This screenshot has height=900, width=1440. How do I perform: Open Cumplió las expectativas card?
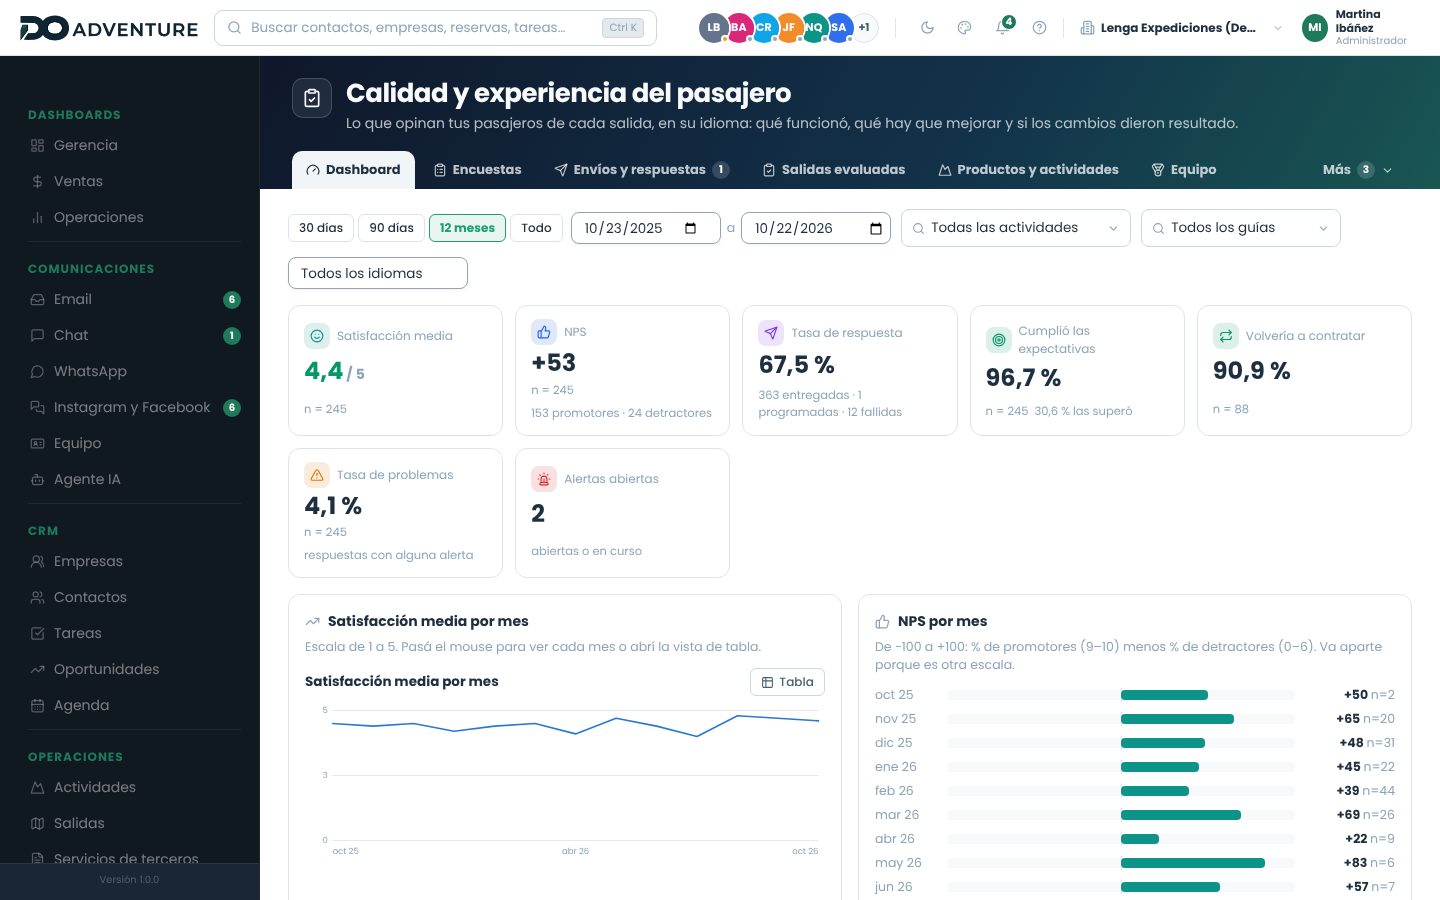pyautogui.click(x=1077, y=370)
